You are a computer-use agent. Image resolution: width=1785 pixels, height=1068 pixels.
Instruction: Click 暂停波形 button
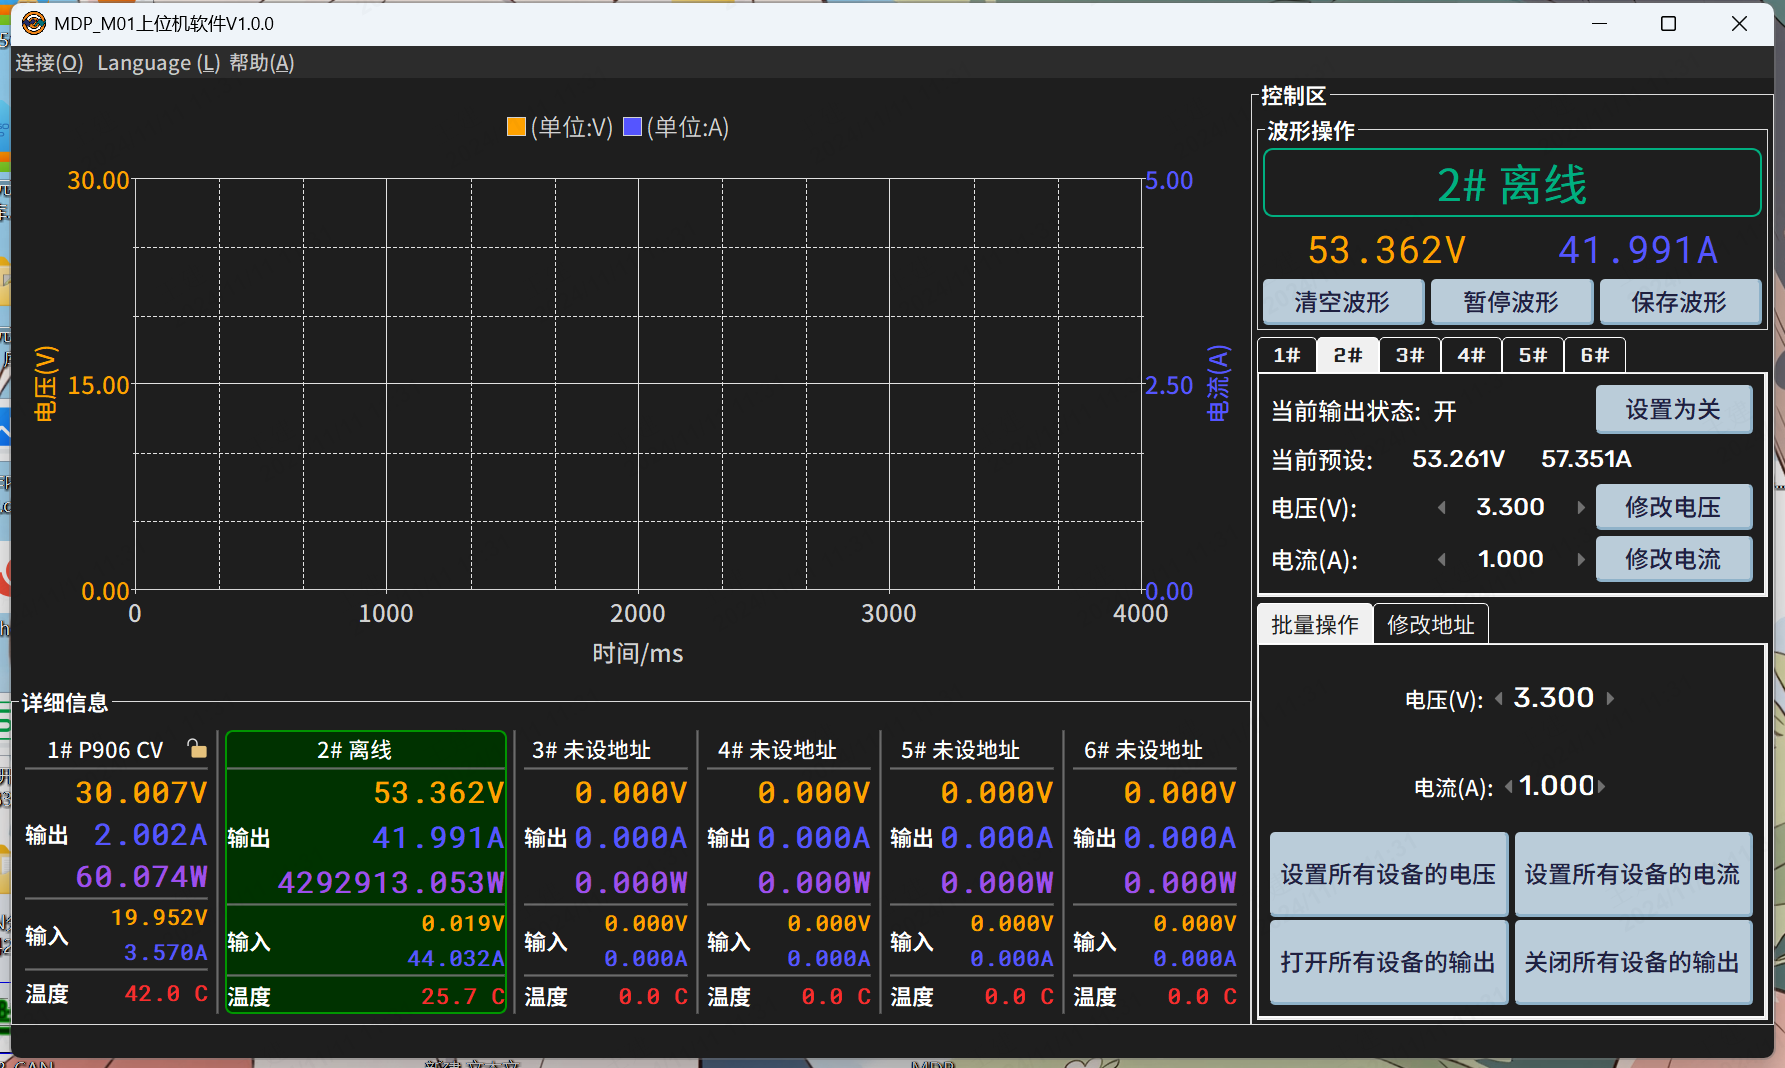[1511, 302]
